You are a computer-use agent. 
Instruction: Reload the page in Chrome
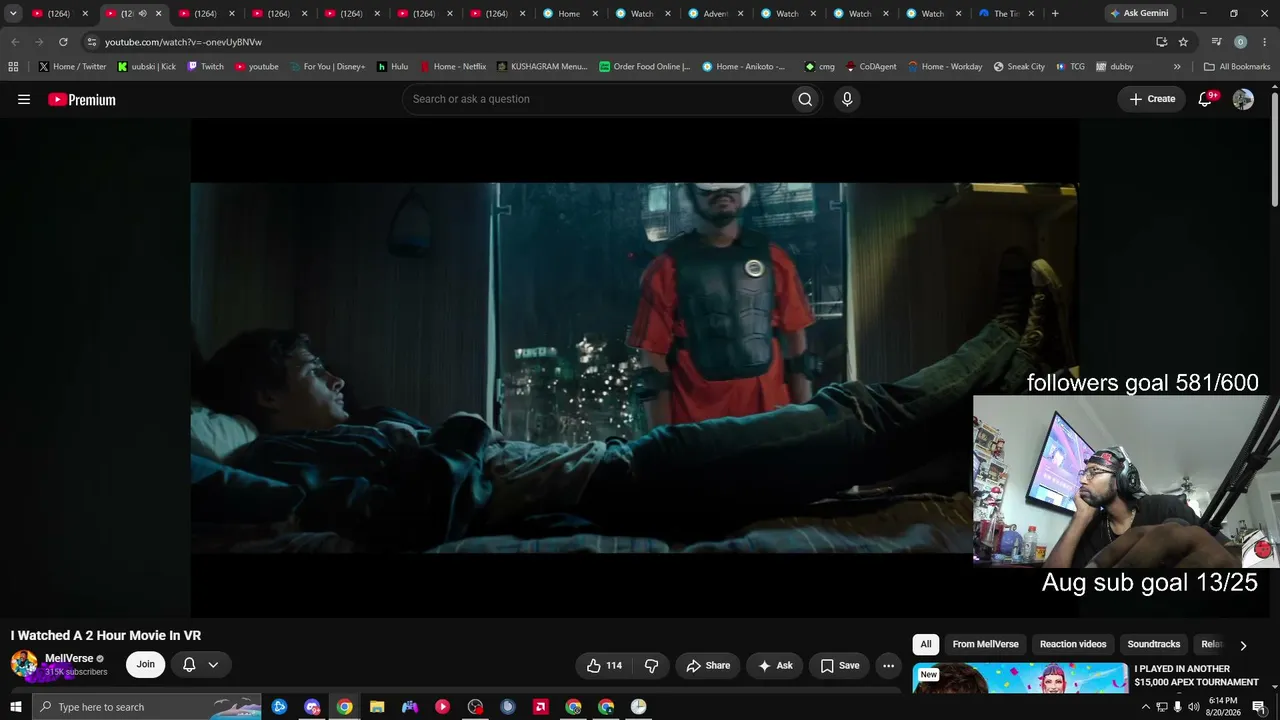[63, 42]
